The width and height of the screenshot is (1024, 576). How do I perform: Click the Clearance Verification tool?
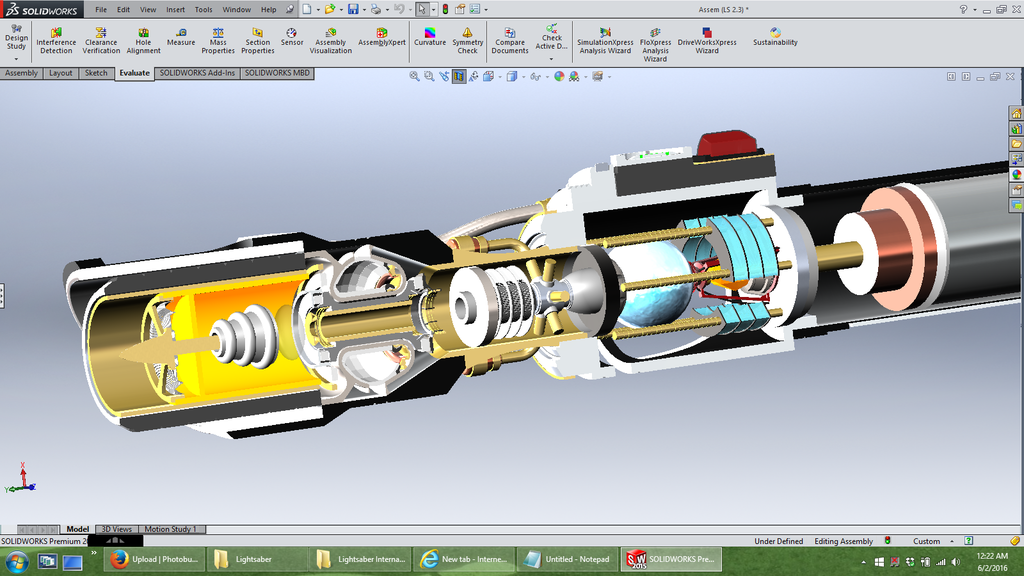tap(101, 40)
